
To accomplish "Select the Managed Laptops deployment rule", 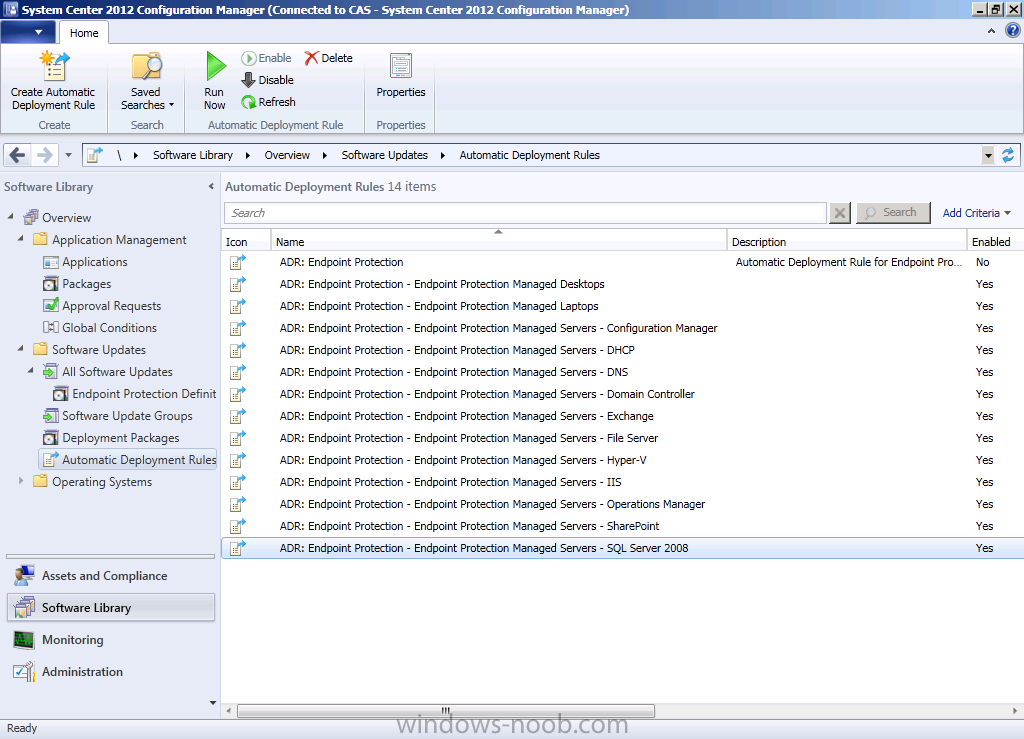I will tap(622, 306).
